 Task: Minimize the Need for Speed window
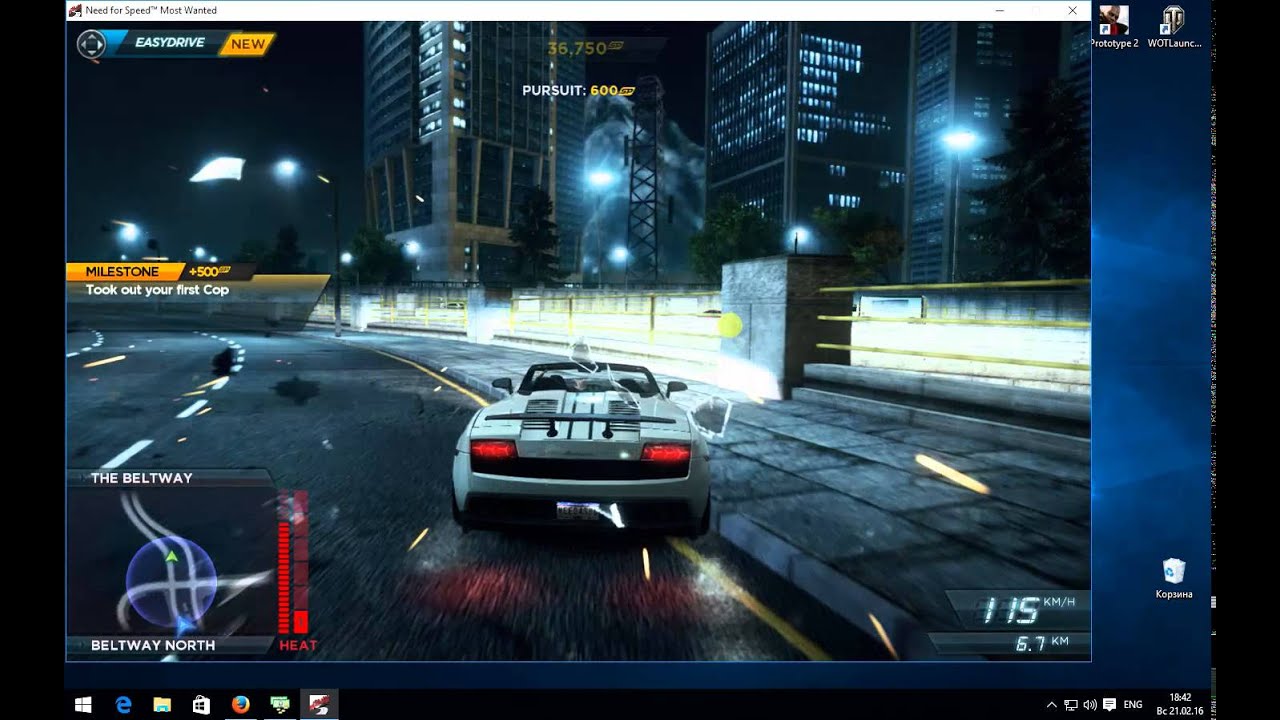click(1000, 10)
